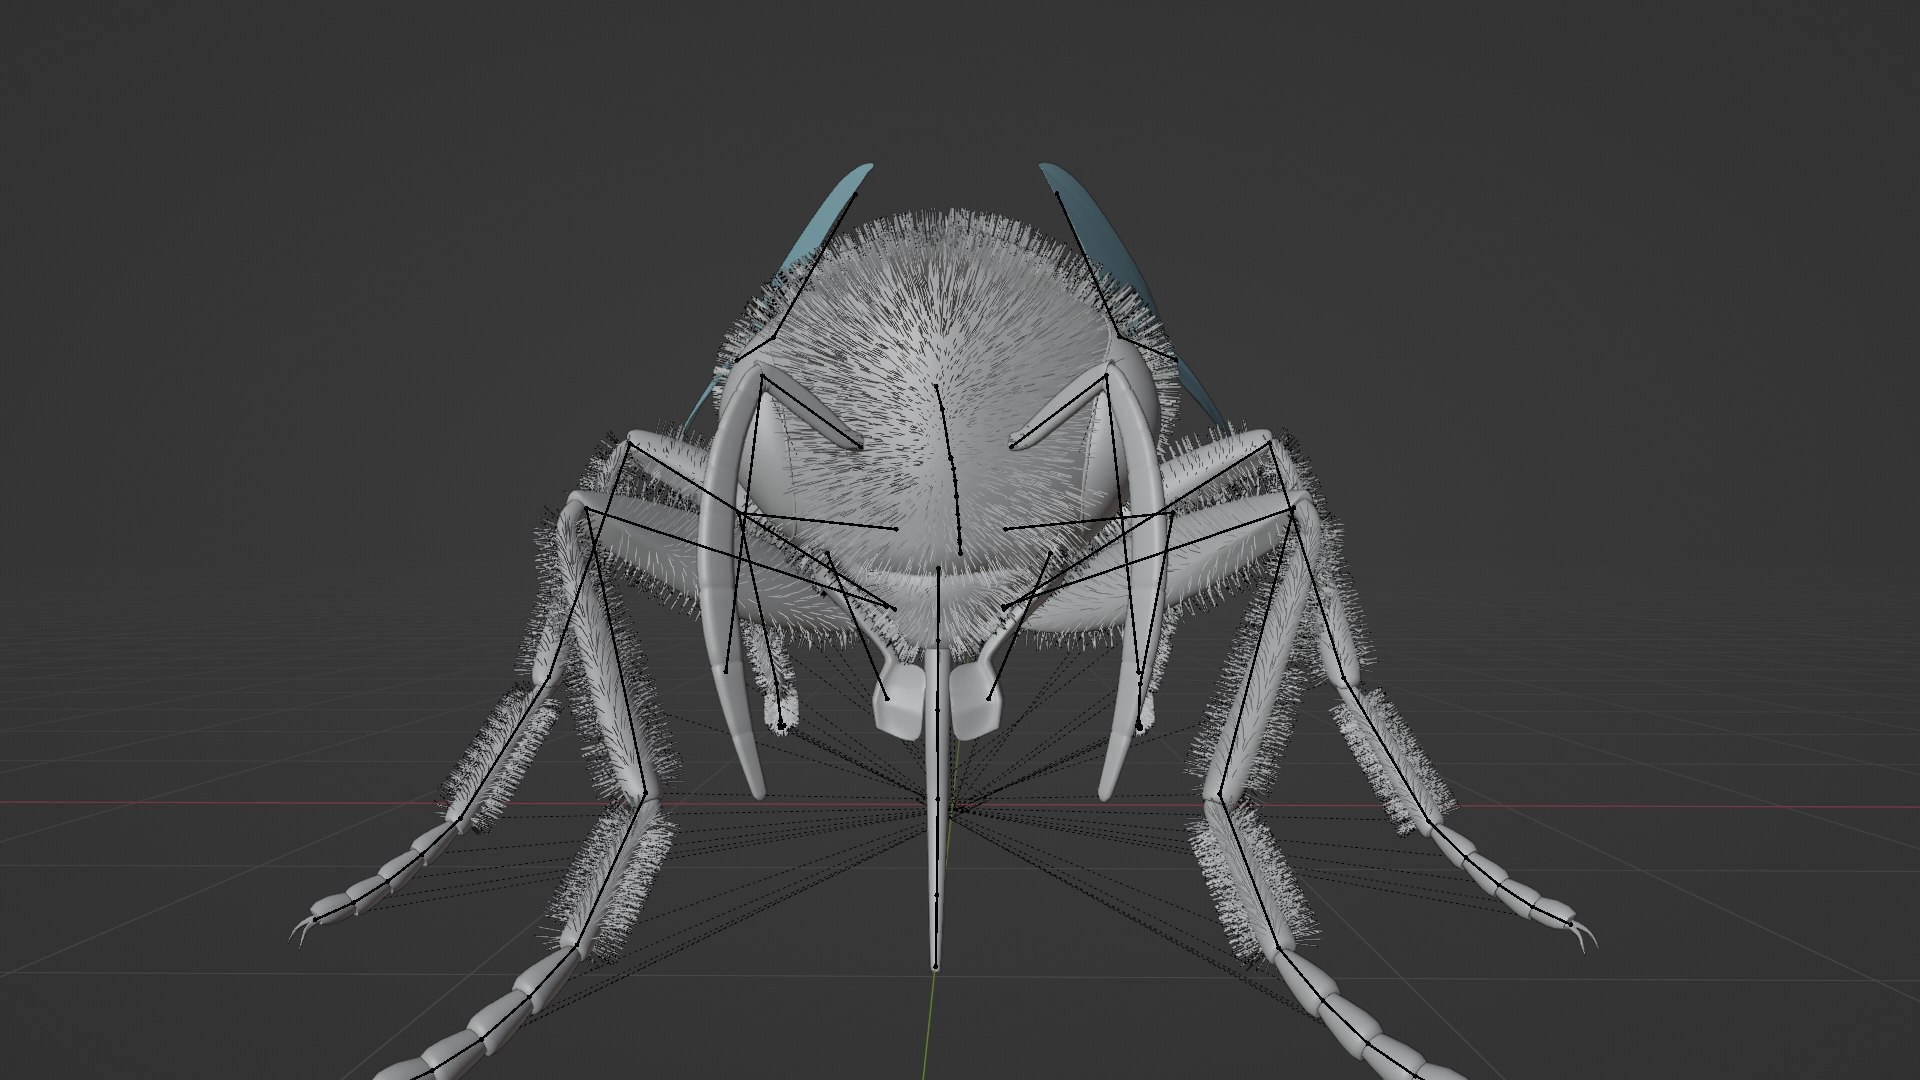Viewport: 1920px width, 1080px height.
Task: Select the right flat mandible beside proboscis
Action: (976, 702)
